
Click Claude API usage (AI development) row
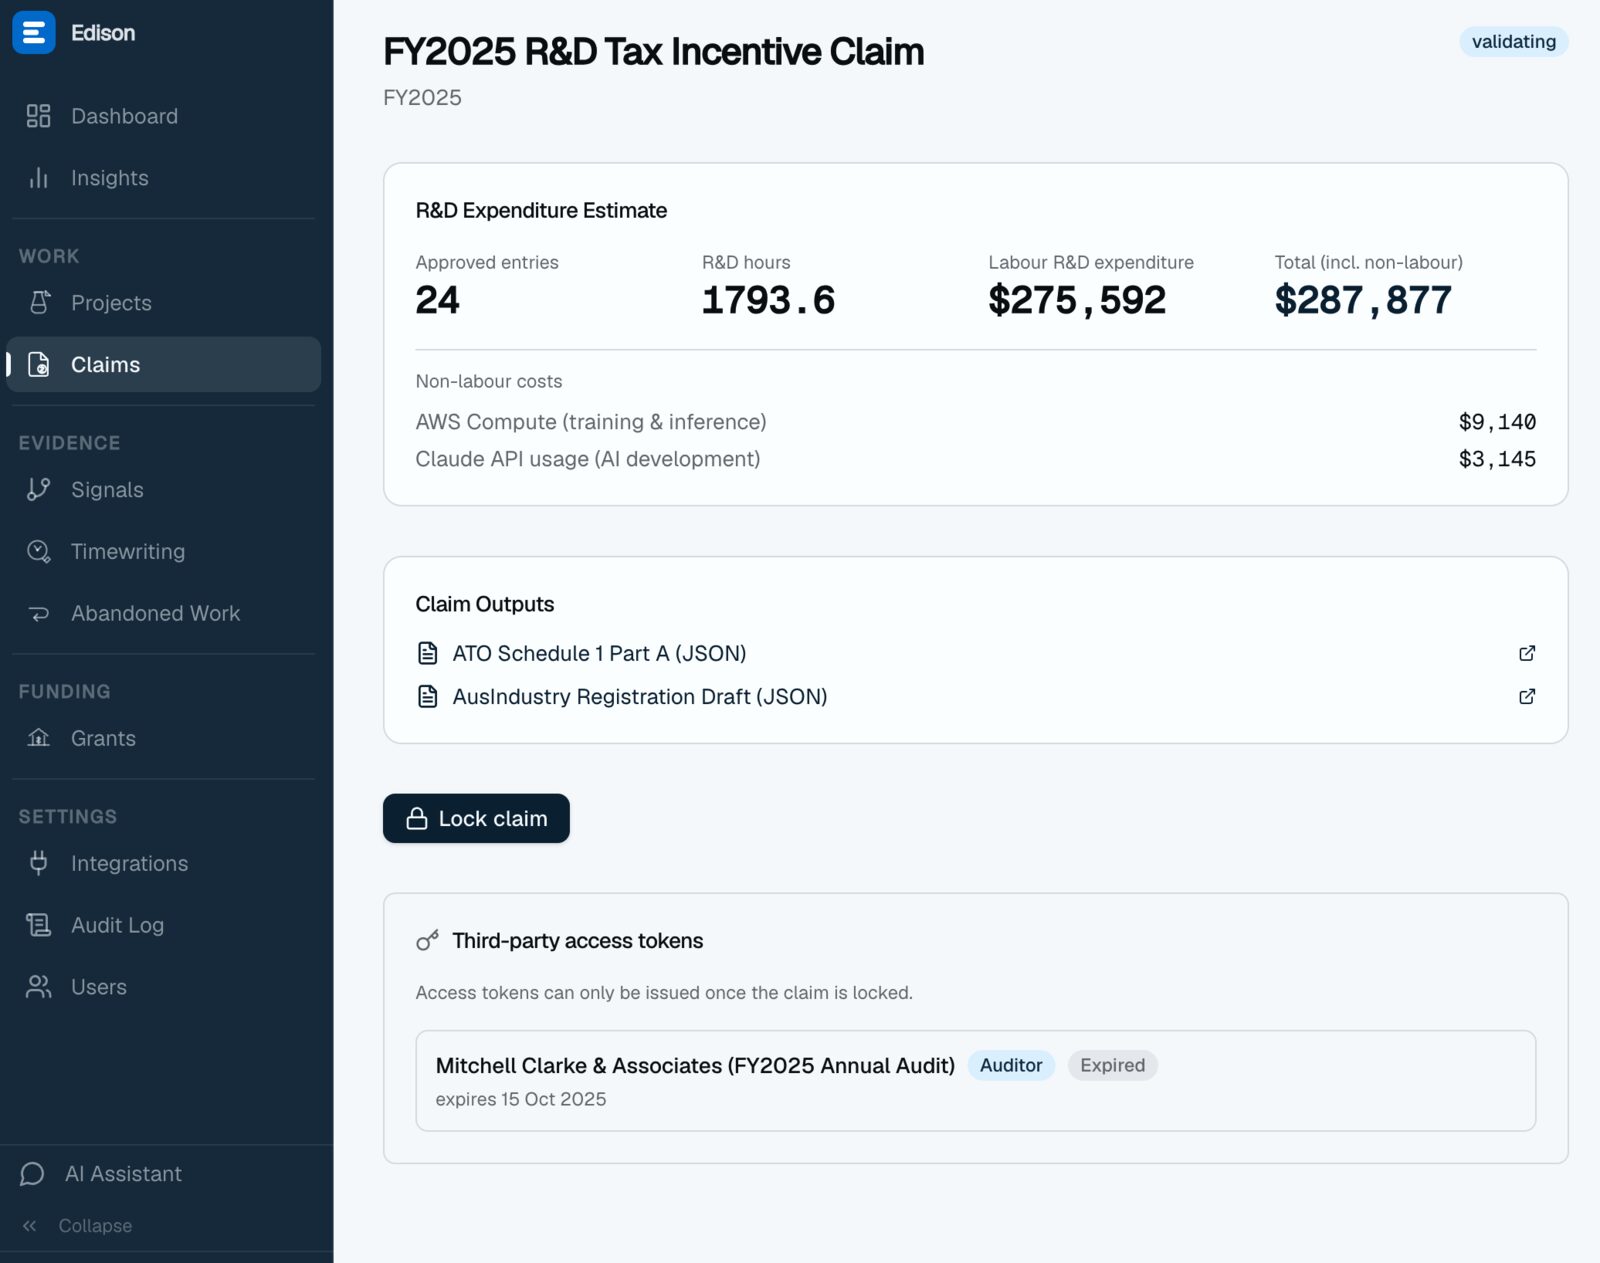[x=976, y=459]
